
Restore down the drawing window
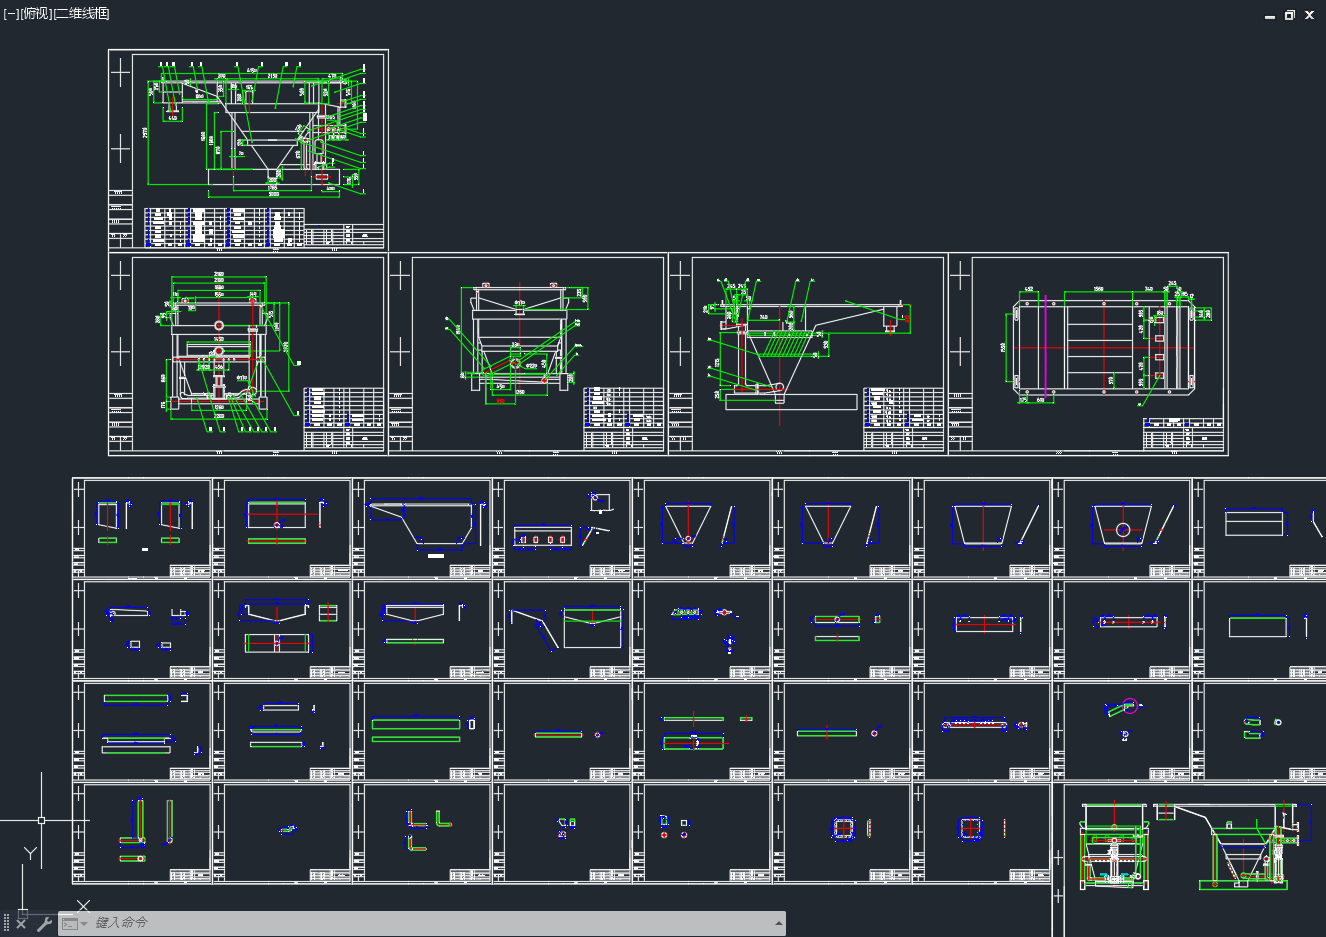tap(1290, 15)
